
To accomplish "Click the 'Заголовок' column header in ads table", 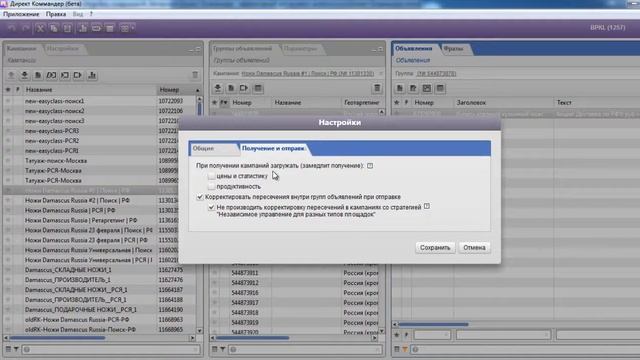I will point(471,102).
